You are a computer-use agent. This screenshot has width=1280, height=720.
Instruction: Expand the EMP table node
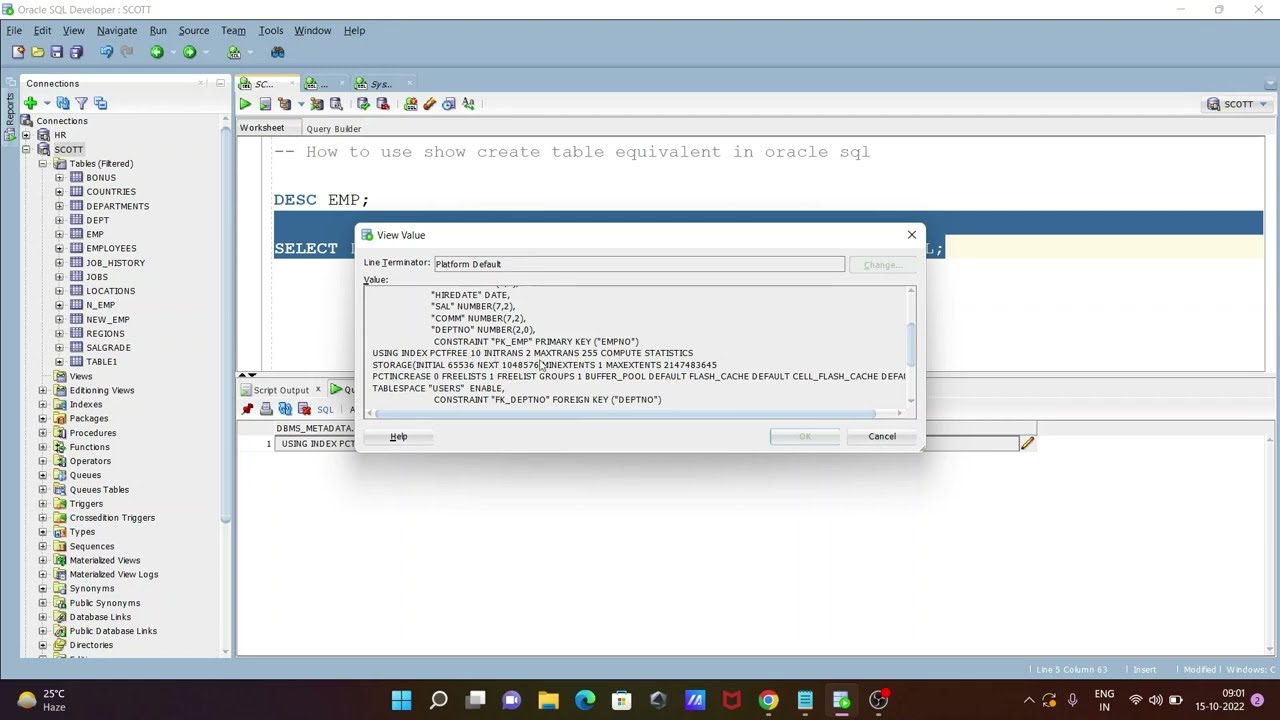59,234
